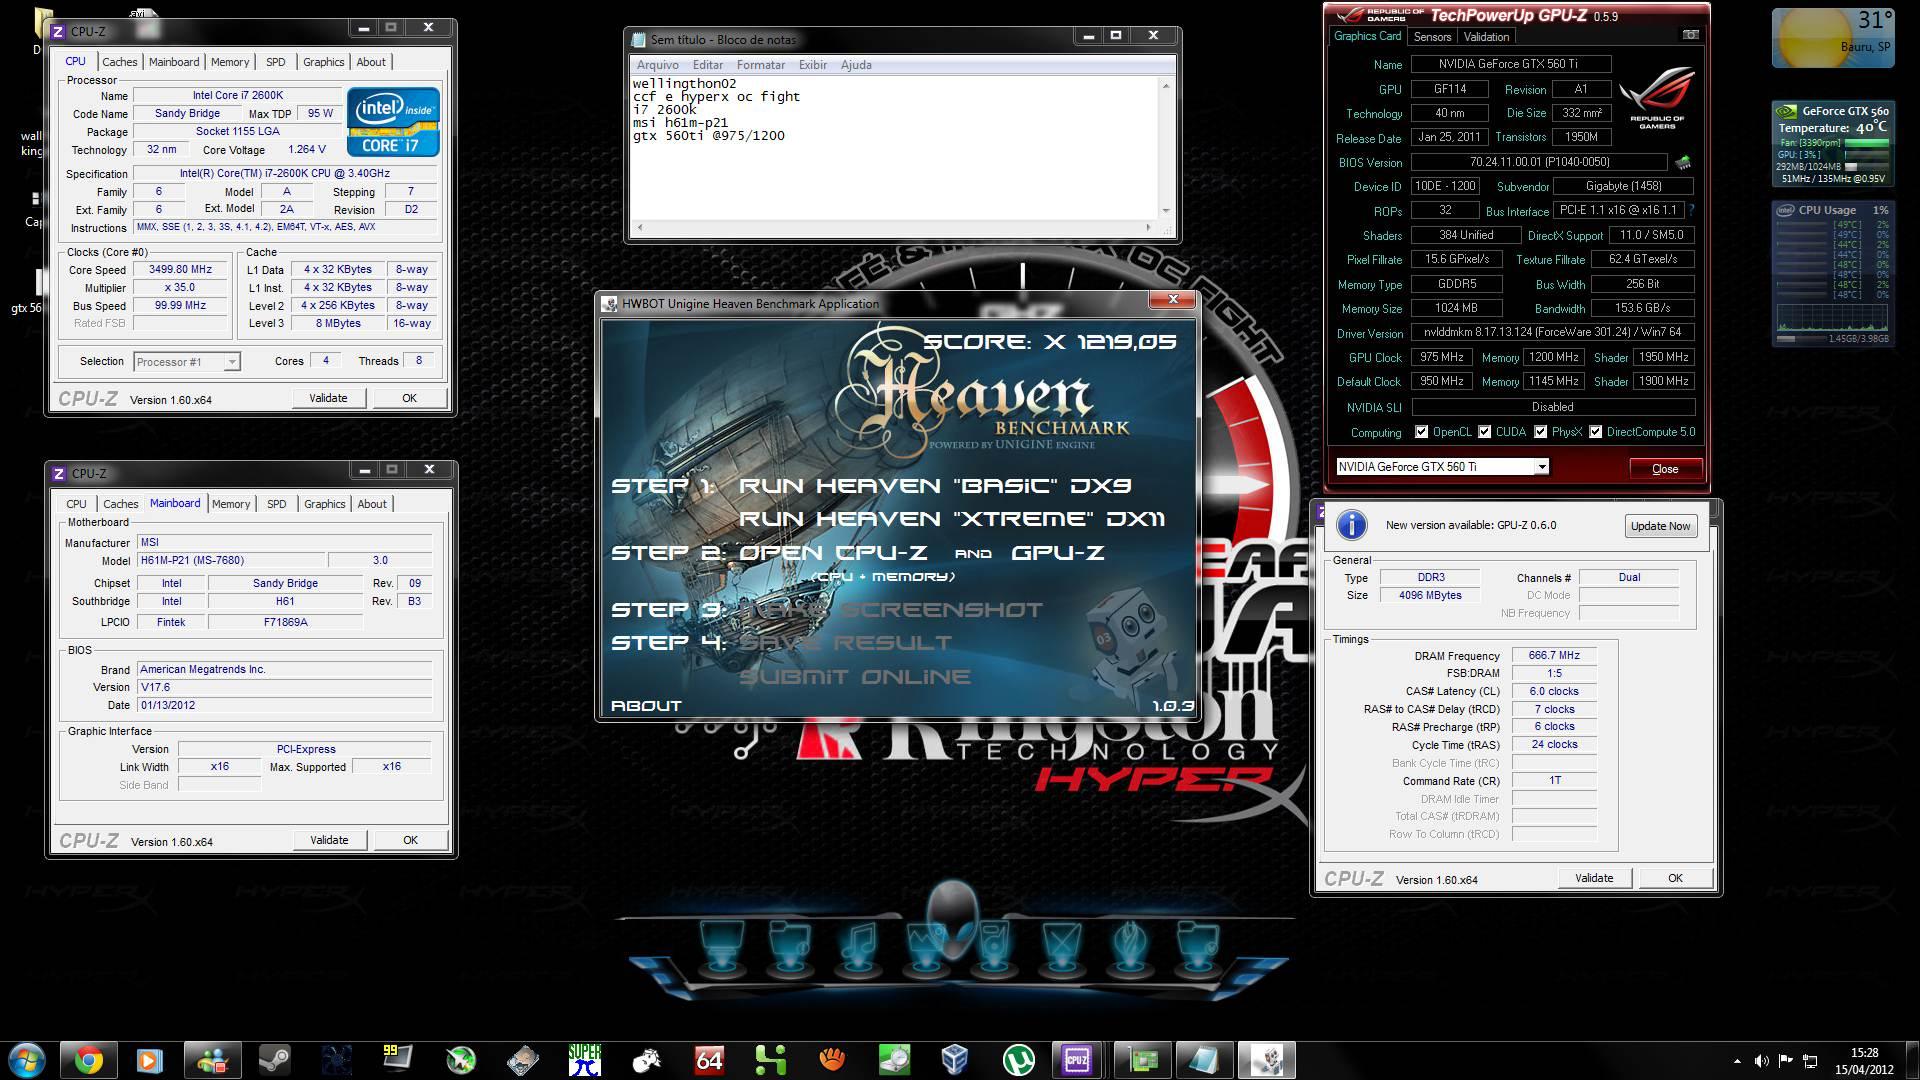
Task: Click the GeForce GTX 560 monitor gadget
Action: point(1833,145)
